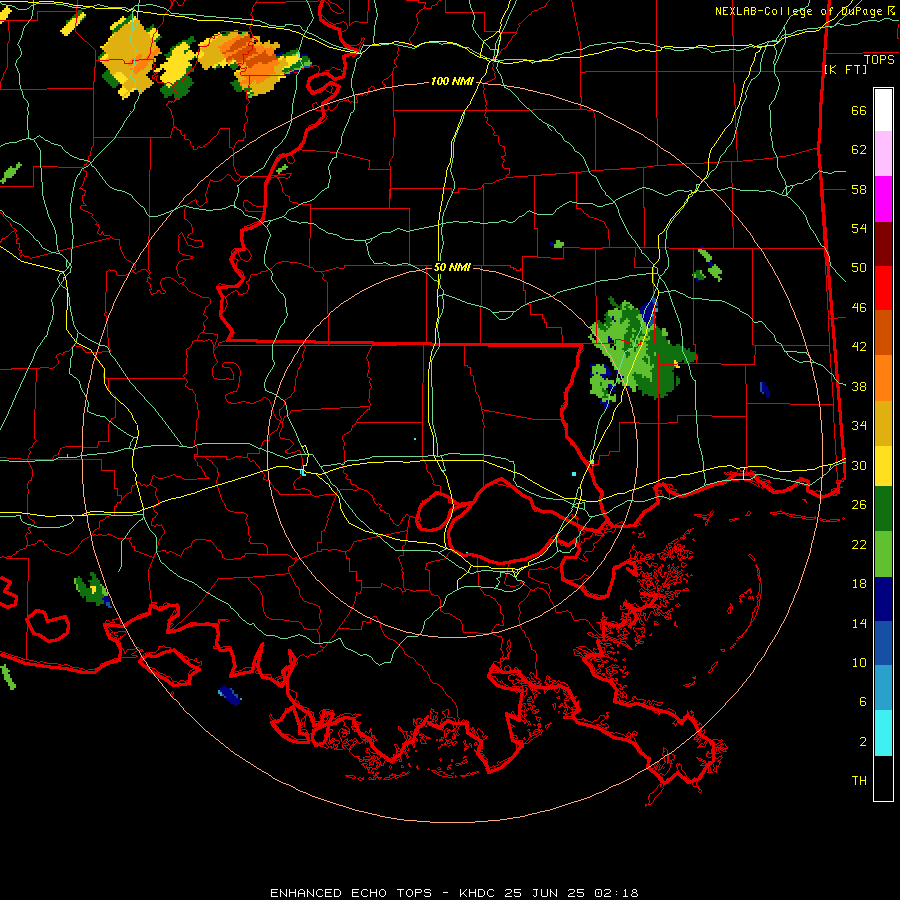Click the light pink legend swatch

pyautogui.click(x=883, y=153)
